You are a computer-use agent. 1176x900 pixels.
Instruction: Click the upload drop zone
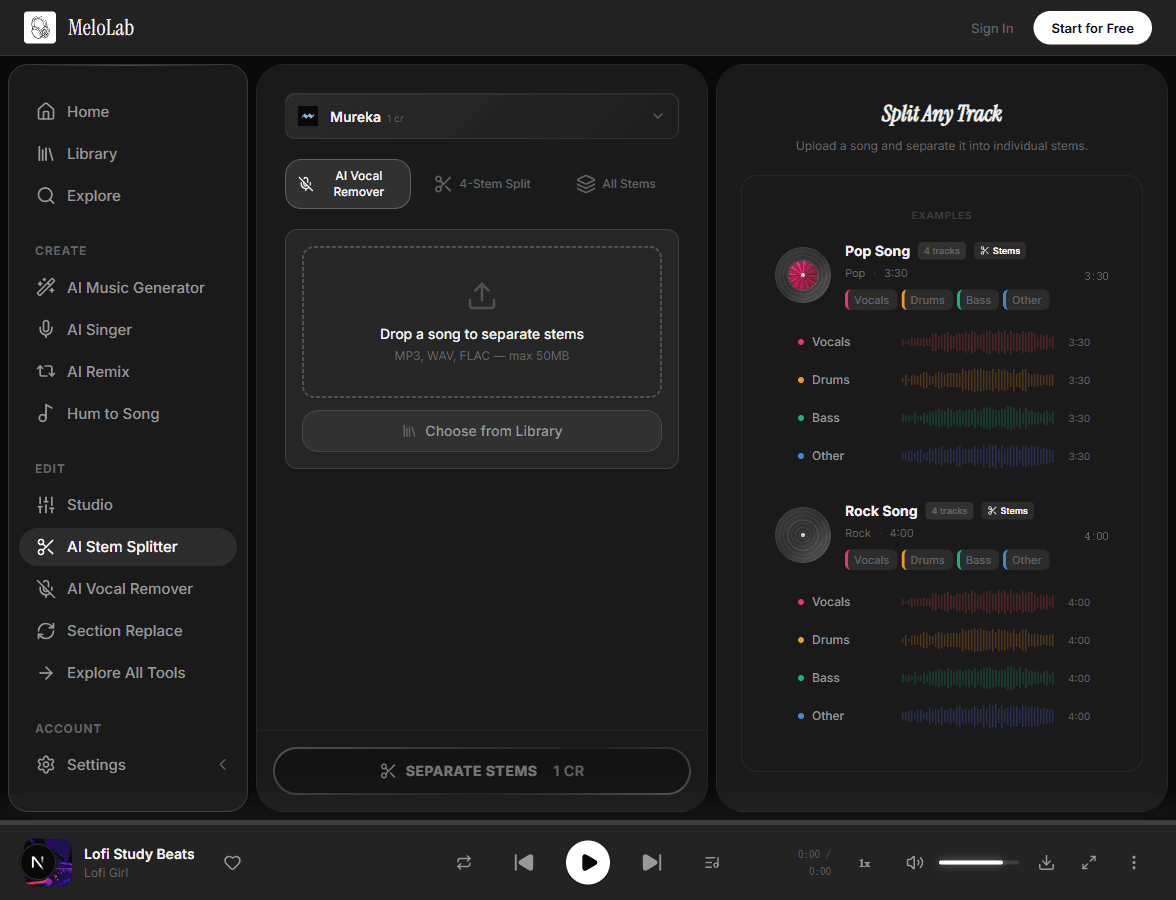[482, 322]
